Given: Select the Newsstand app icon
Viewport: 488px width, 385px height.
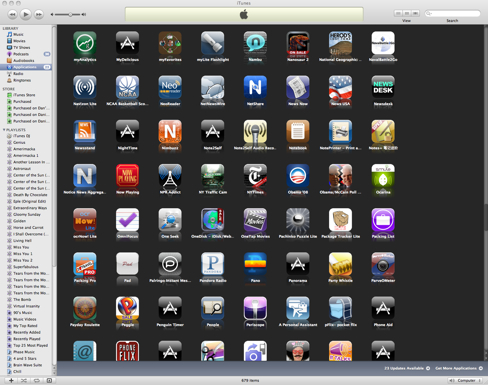Looking at the screenshot, I should tap(85, 131).
